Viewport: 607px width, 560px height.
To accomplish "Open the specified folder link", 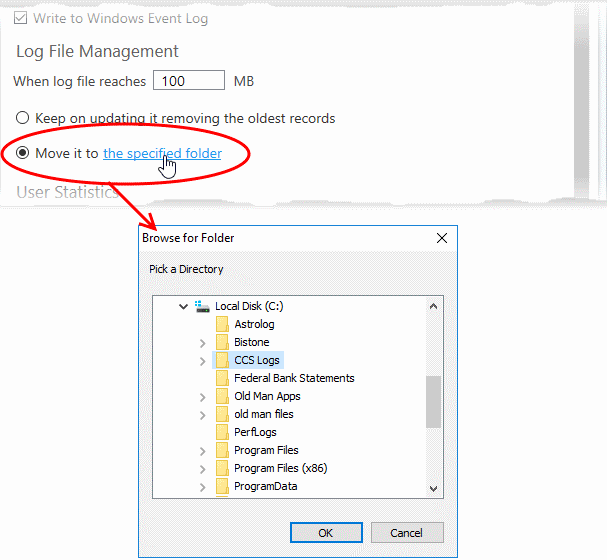I will pyautogui.click(x=162, y=153).
